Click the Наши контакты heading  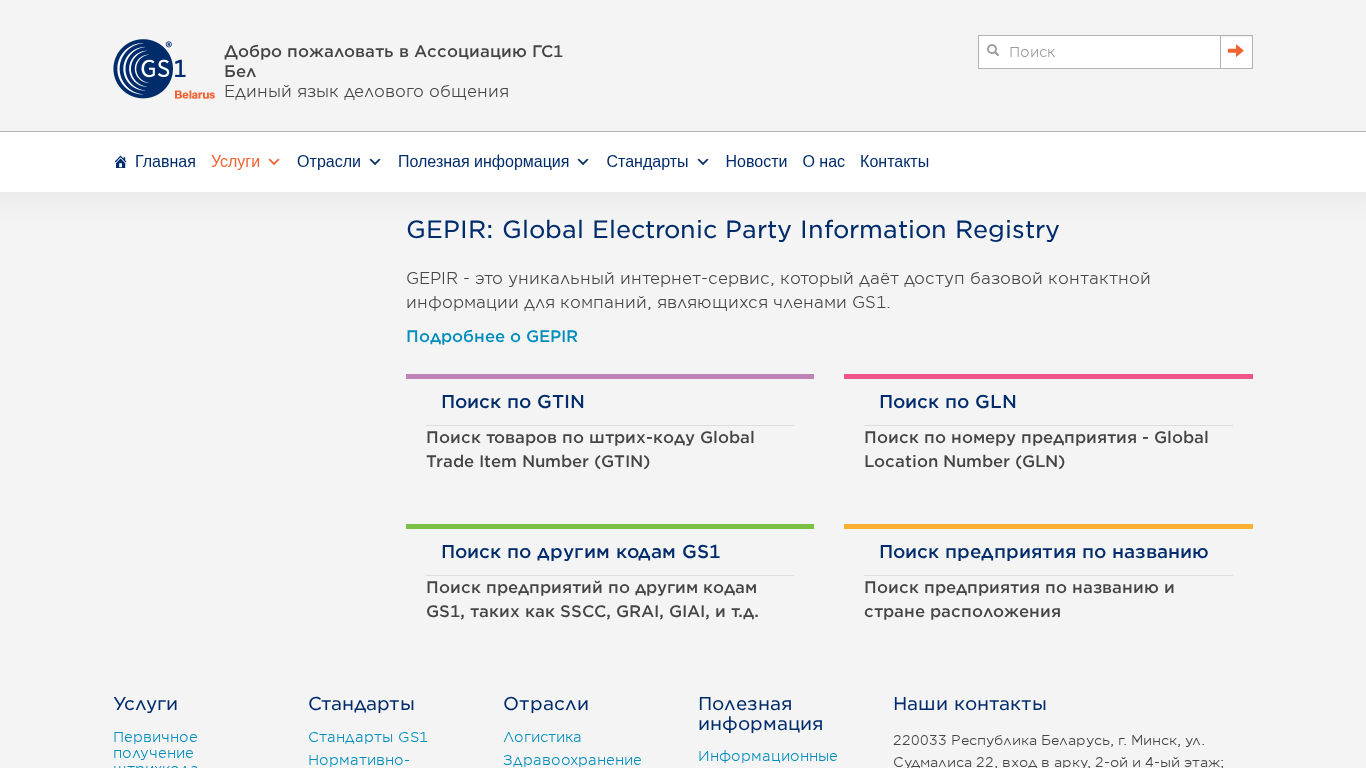970,704
